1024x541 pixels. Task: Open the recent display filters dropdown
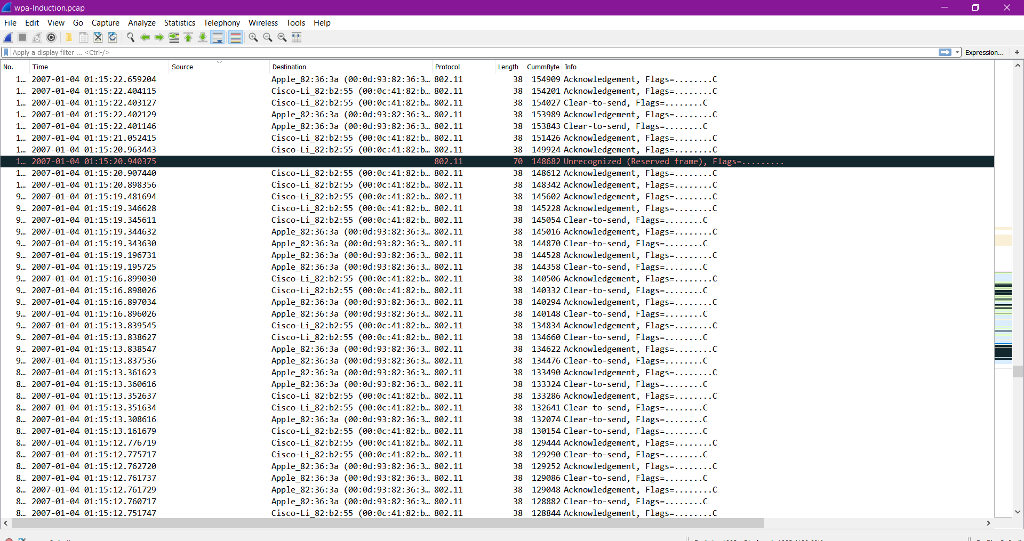coord(957,52)
